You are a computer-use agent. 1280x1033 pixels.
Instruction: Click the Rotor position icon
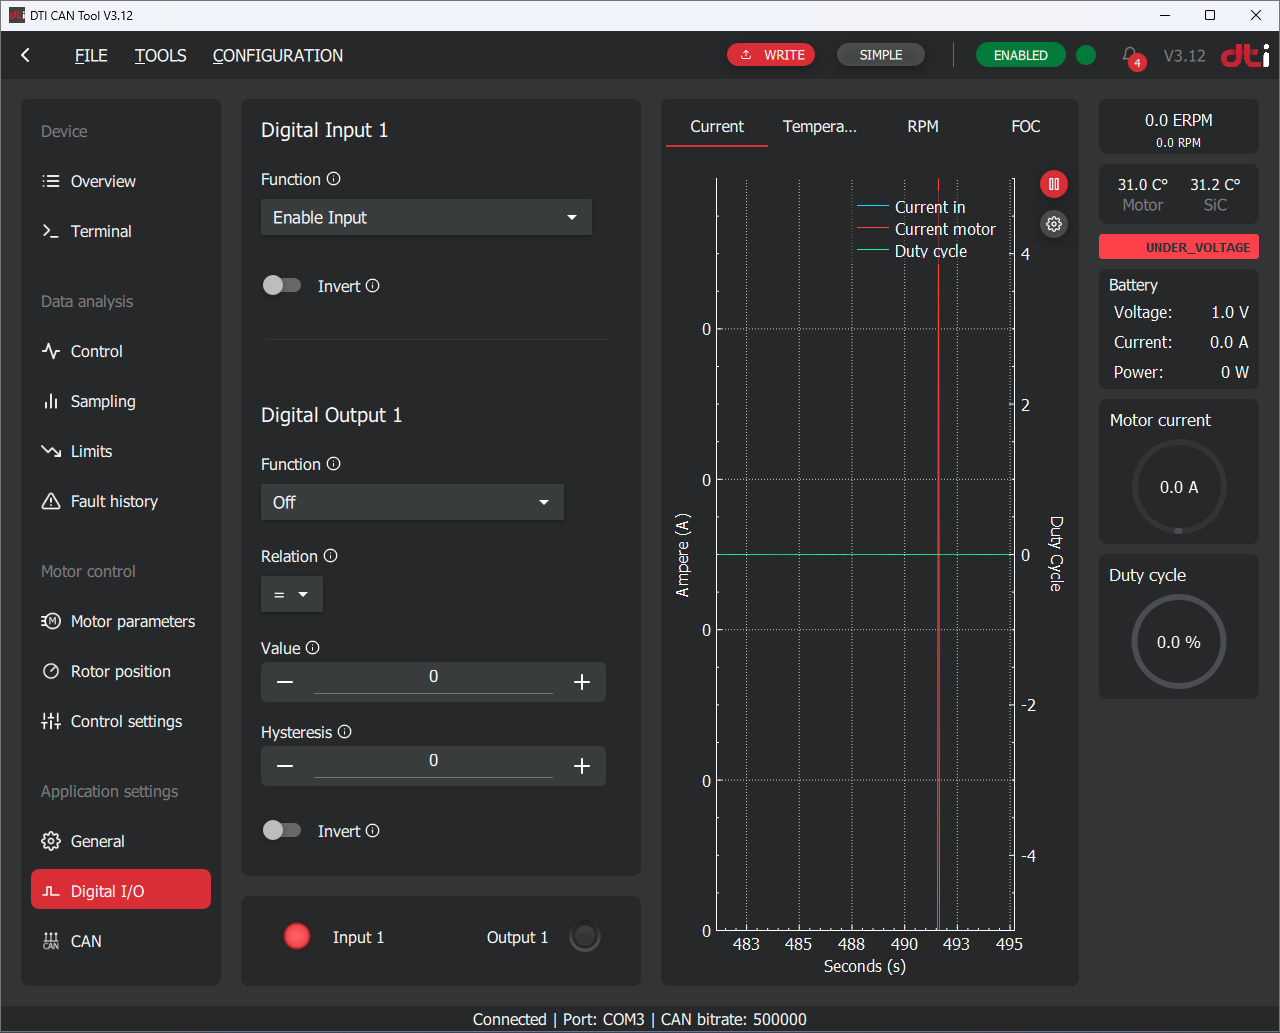point(51,671)
